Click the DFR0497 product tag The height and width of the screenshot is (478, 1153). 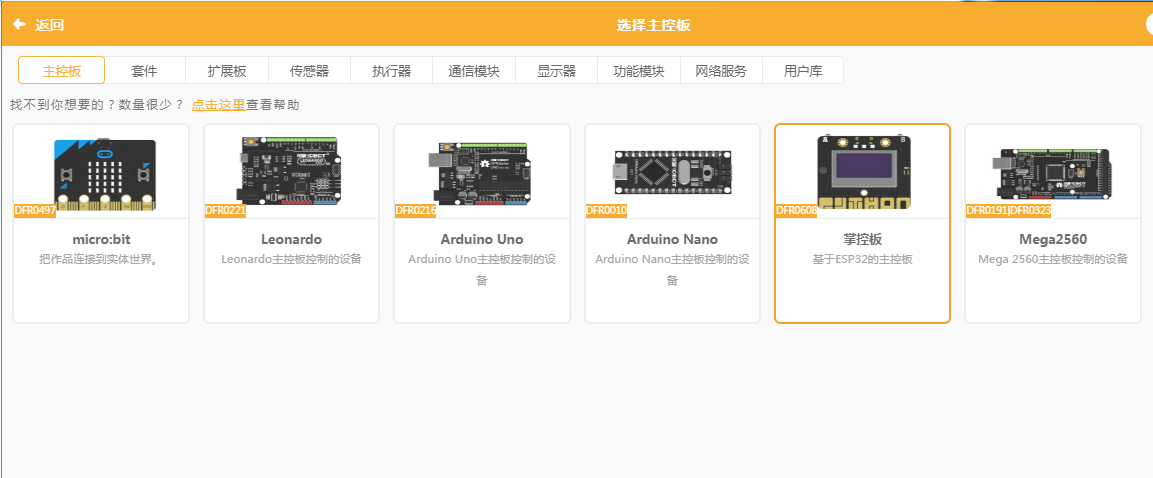(35, 210)
